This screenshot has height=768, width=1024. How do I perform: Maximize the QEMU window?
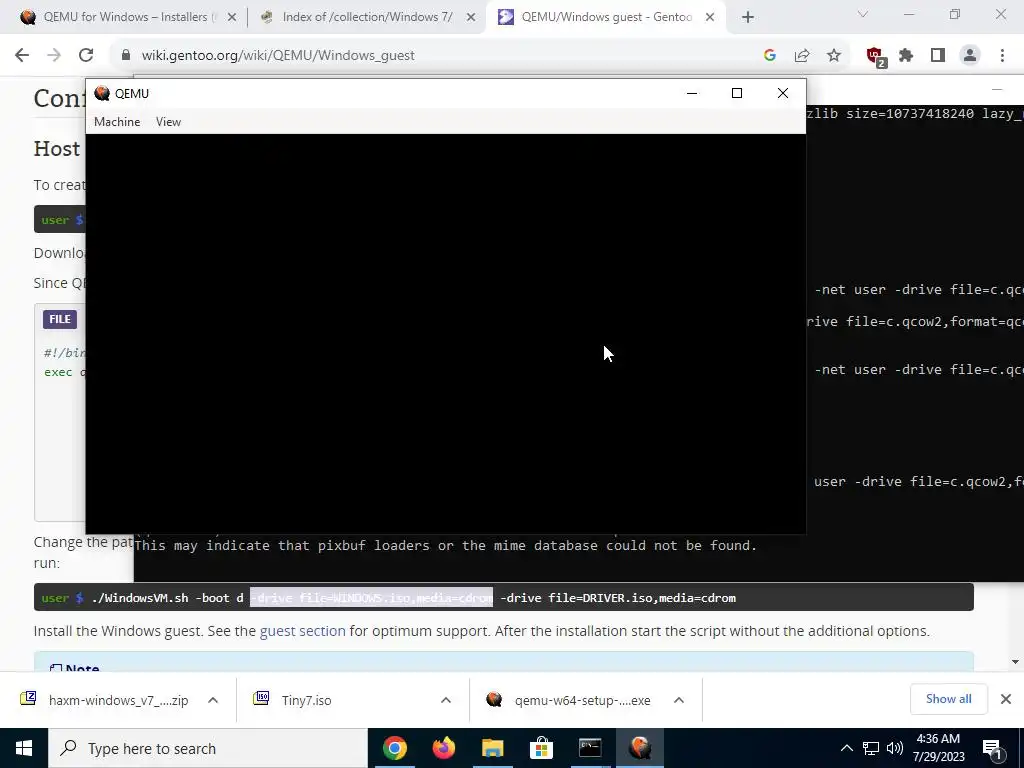pos(737,93)
